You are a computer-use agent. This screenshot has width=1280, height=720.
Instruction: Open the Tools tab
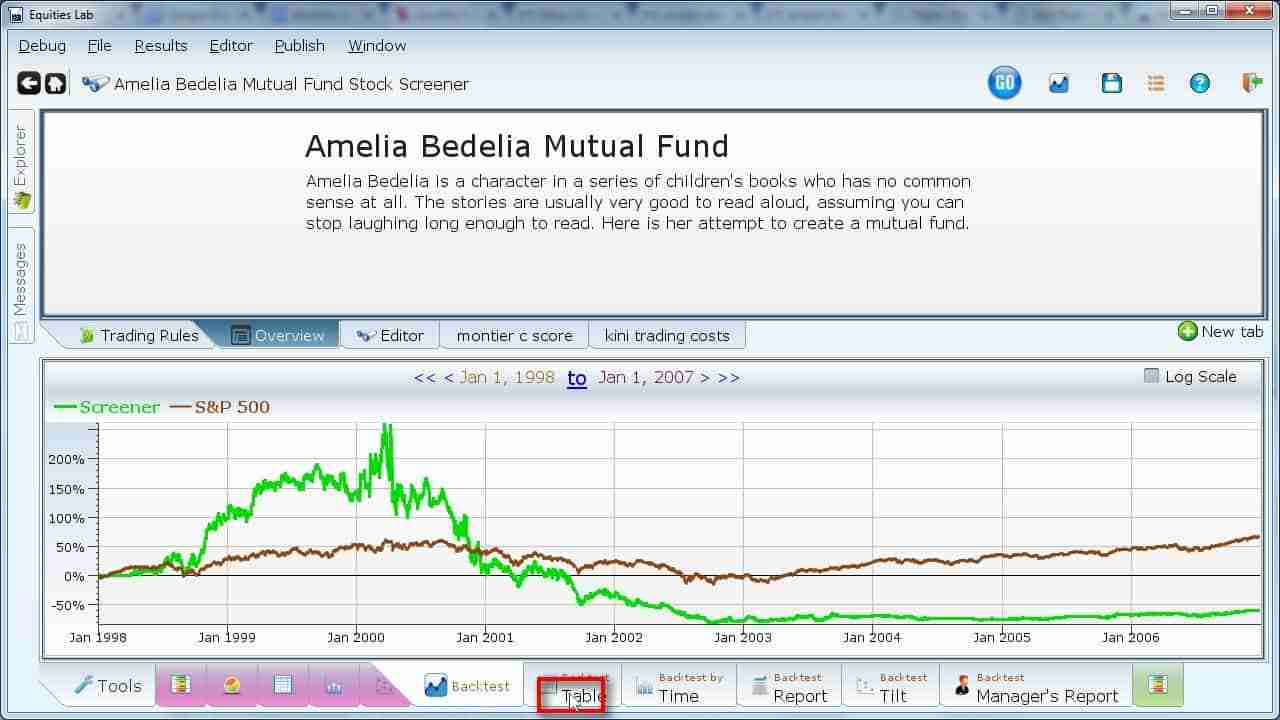pos(109,685)
